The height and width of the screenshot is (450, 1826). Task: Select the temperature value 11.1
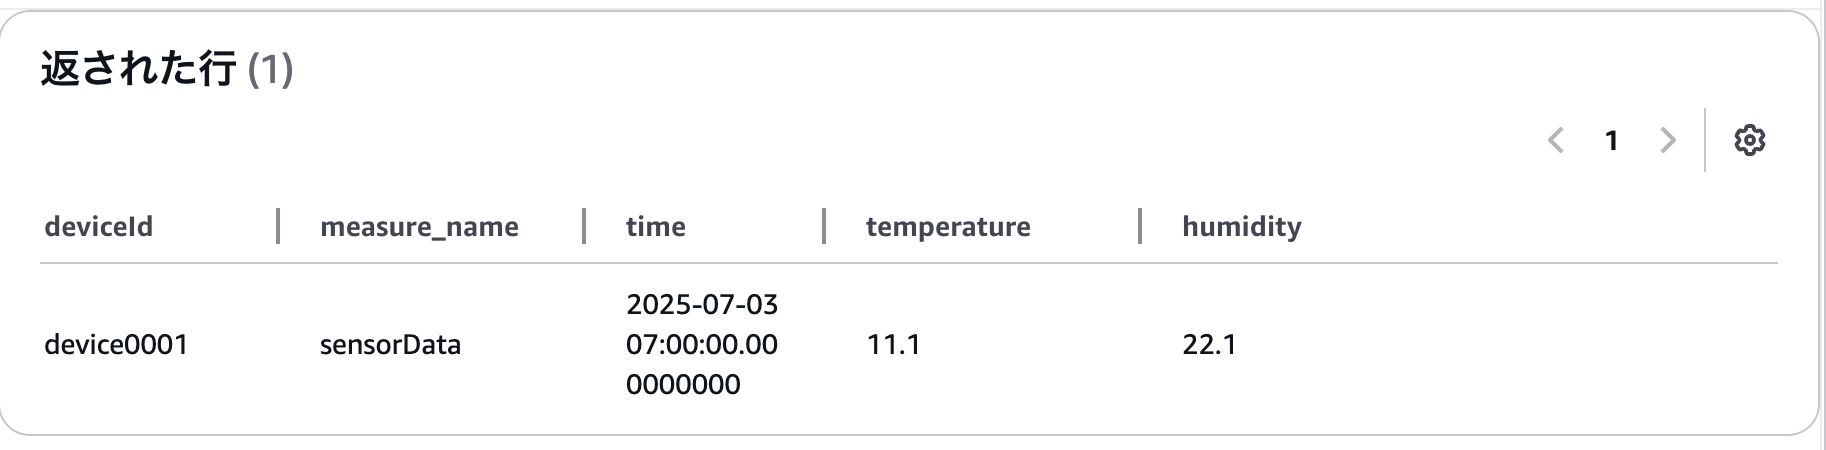pos(893,345)
